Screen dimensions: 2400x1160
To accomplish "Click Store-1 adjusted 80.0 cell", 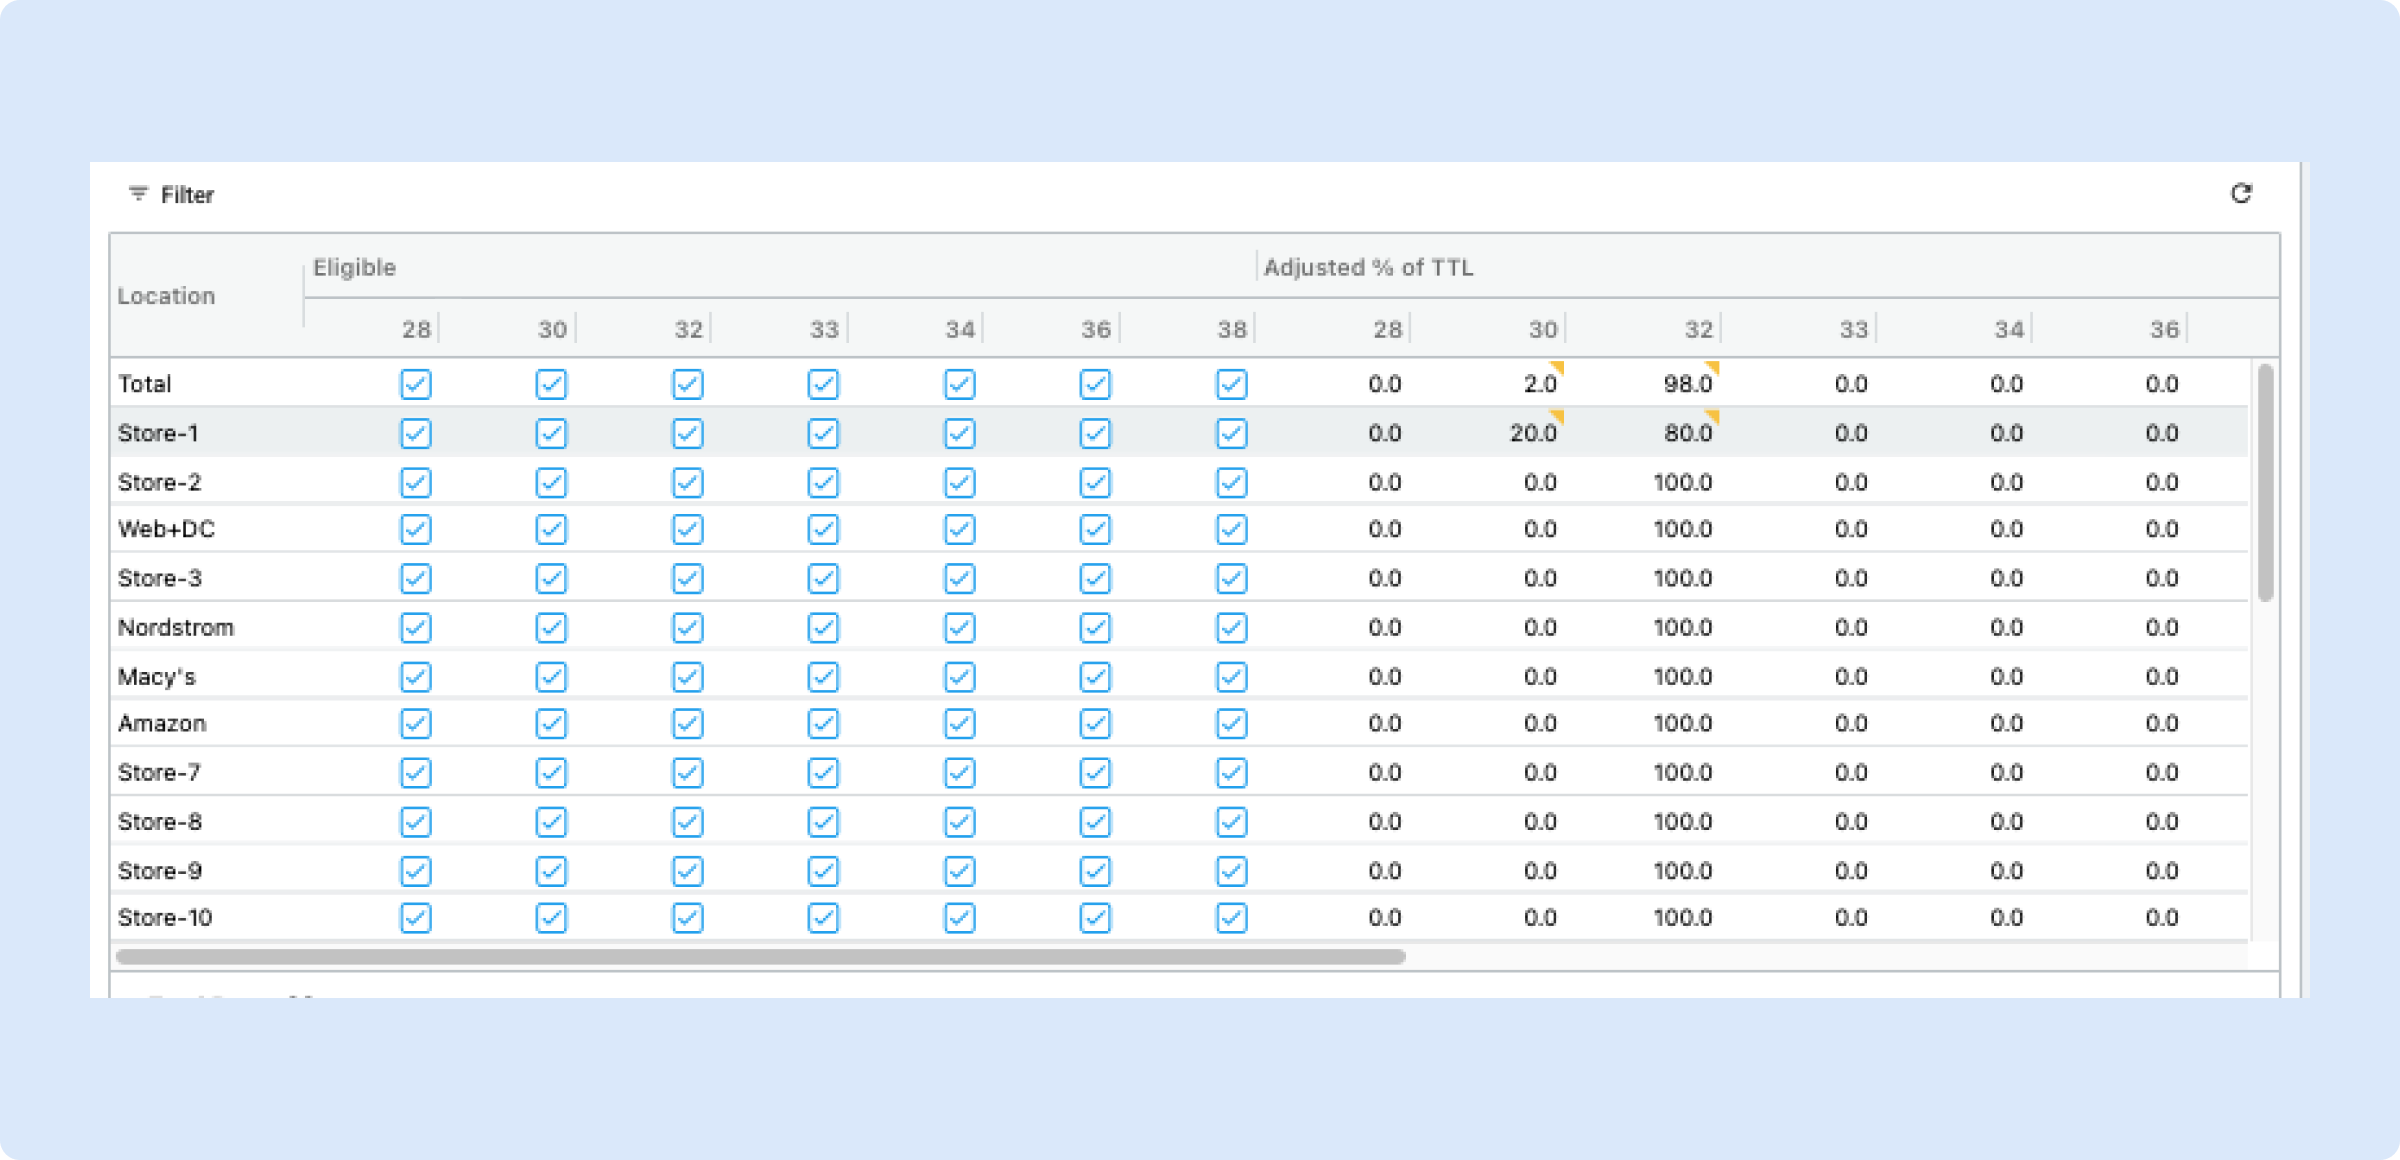I will (1687, 433).
